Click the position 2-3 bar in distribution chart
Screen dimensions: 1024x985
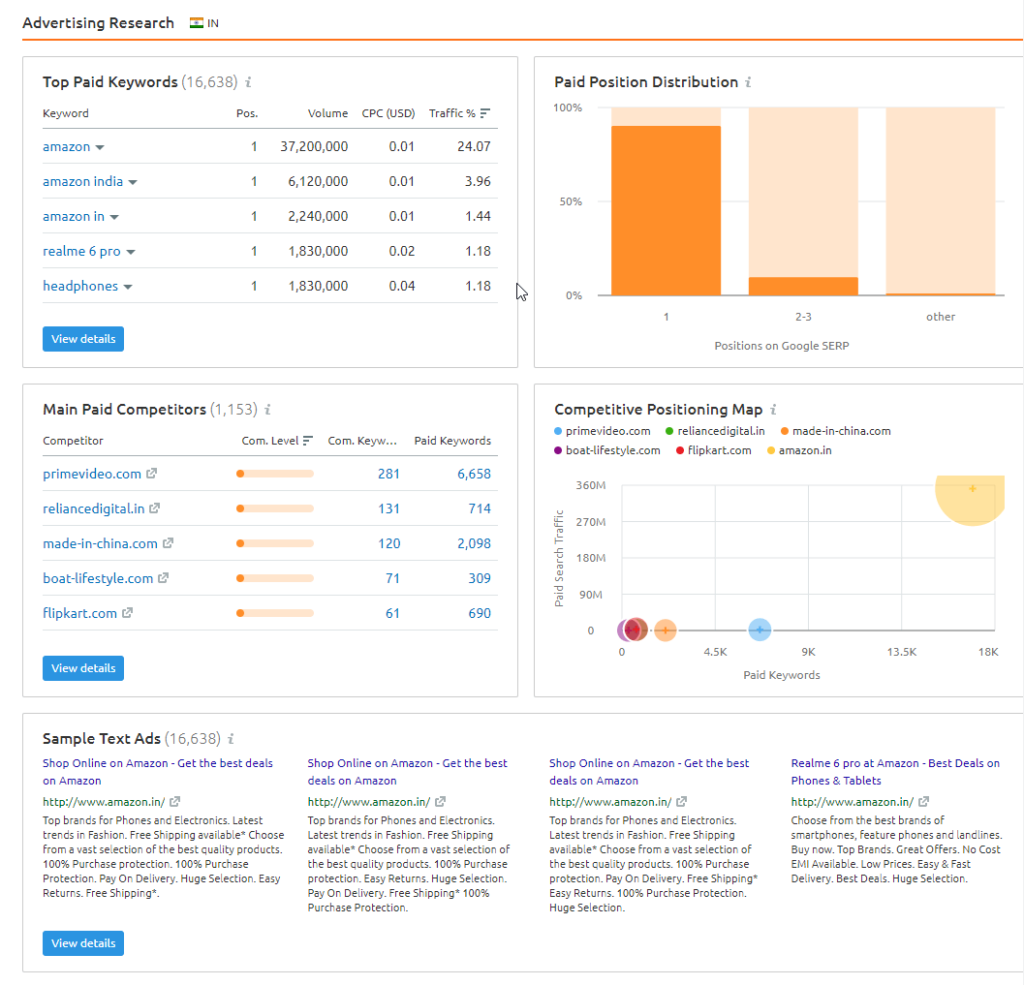[x=803, y=286]
